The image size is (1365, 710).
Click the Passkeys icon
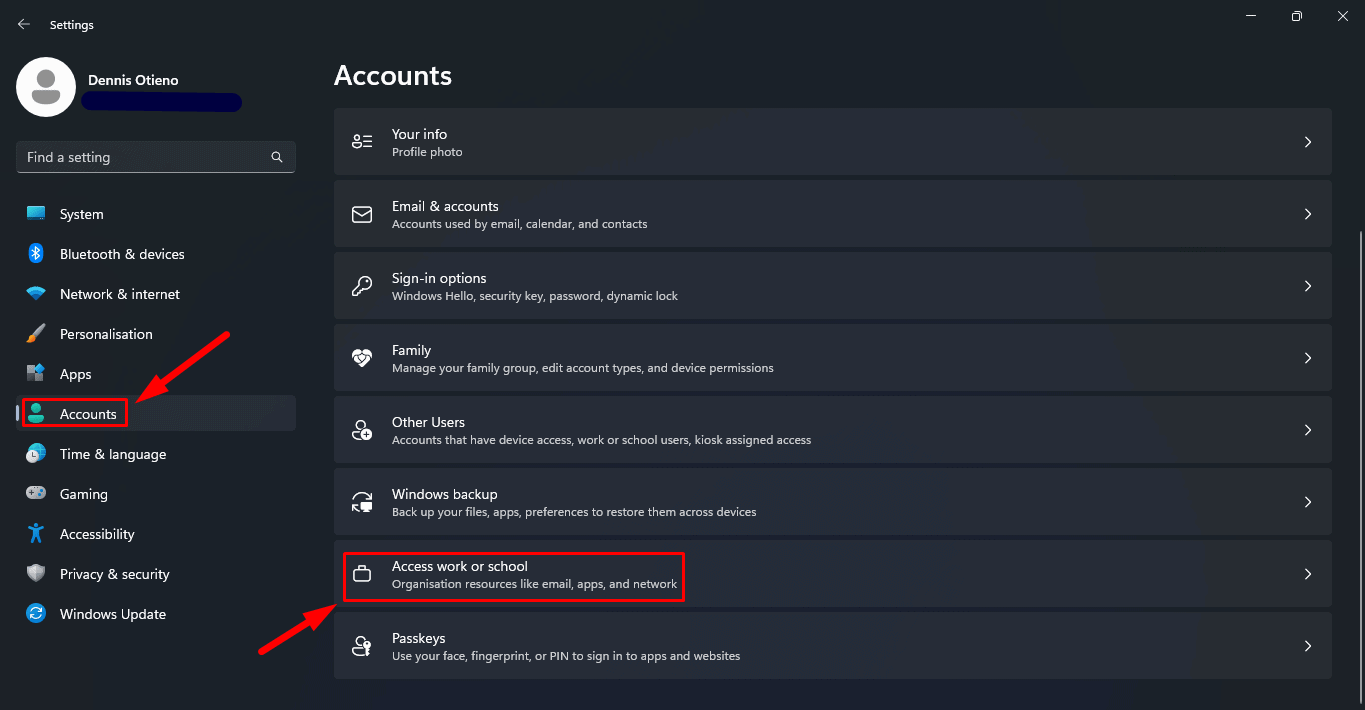(362, 646)
